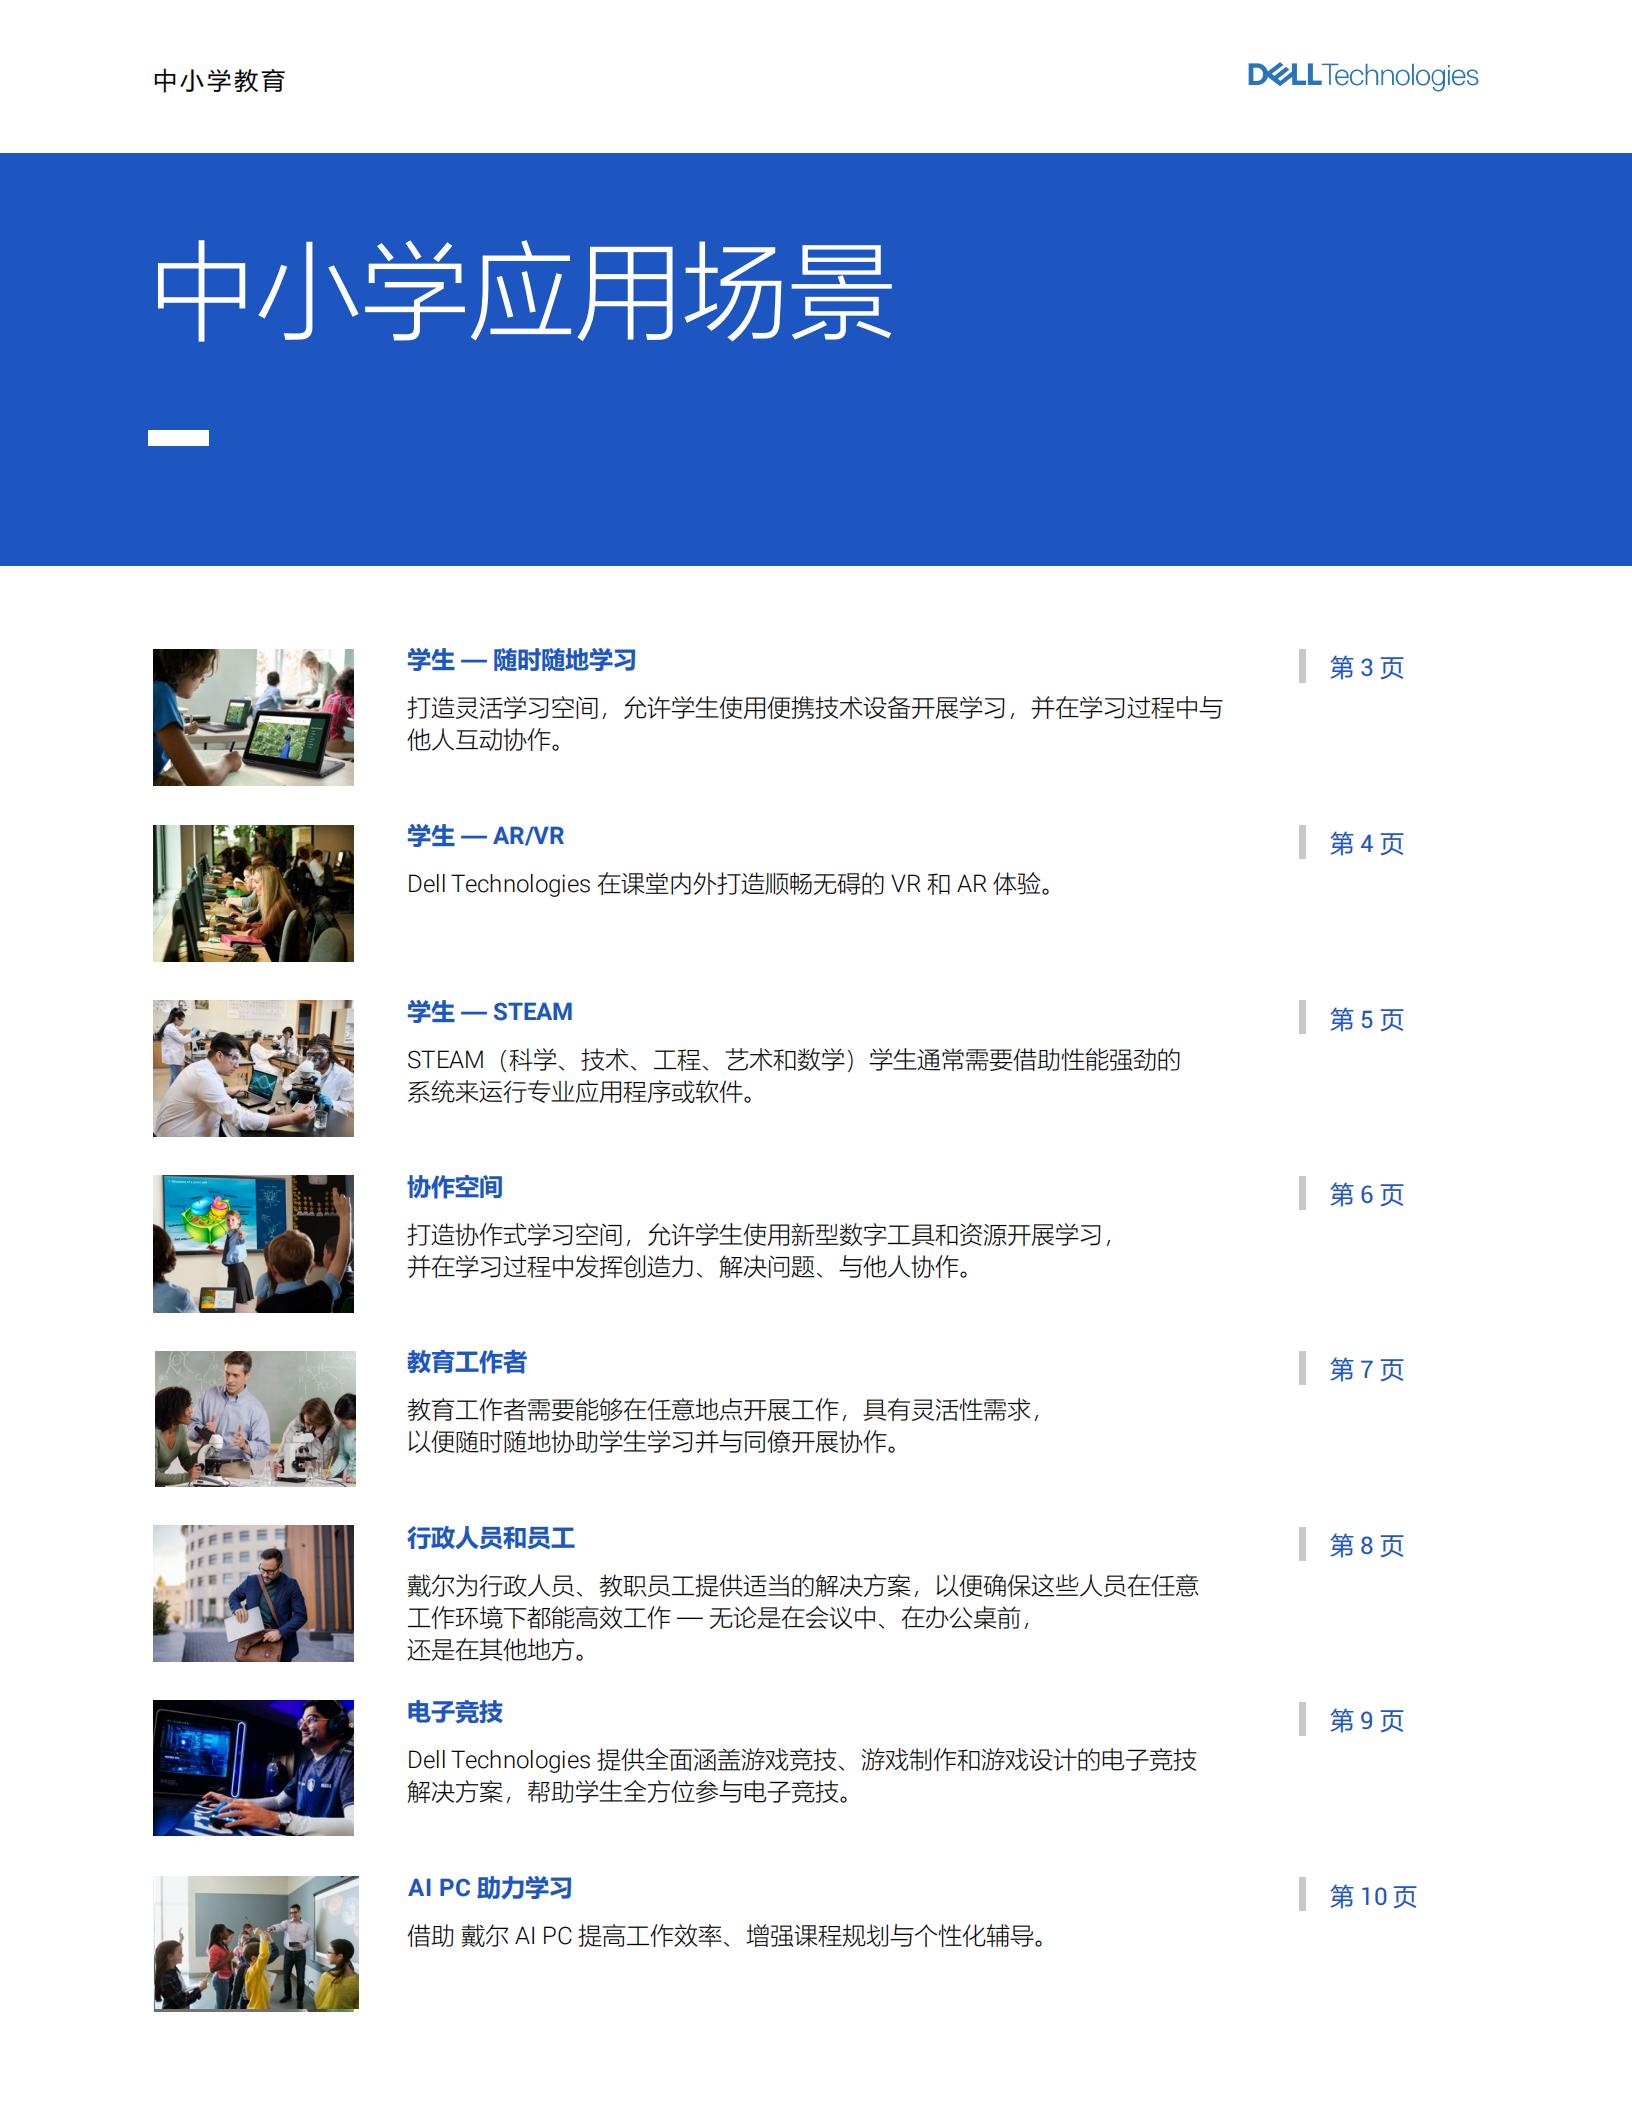Open the 学生 — AR/VR heading link
Screen dimensions: 1632x2112
(x=485, y=836)
